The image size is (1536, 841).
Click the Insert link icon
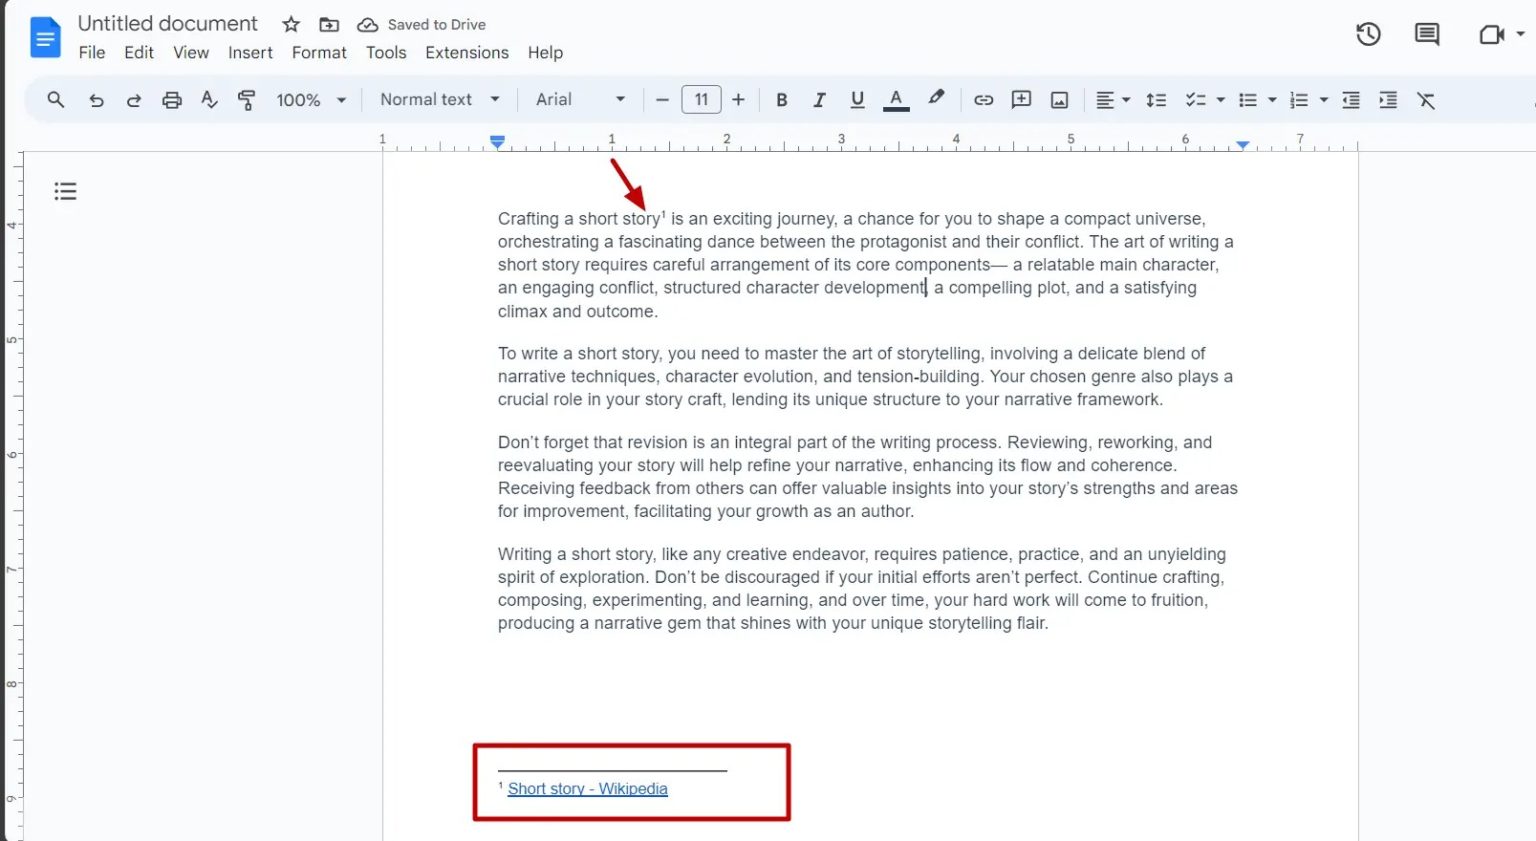983,100
